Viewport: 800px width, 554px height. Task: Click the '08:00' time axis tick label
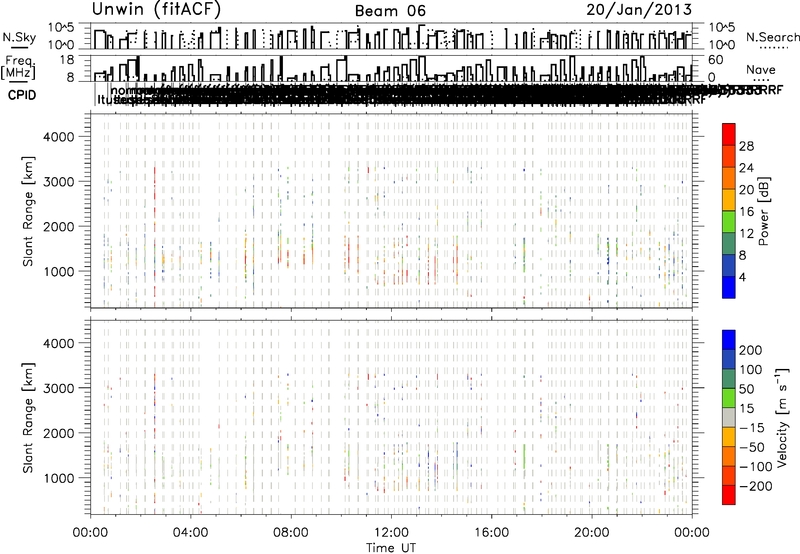(x=291, y=533)
